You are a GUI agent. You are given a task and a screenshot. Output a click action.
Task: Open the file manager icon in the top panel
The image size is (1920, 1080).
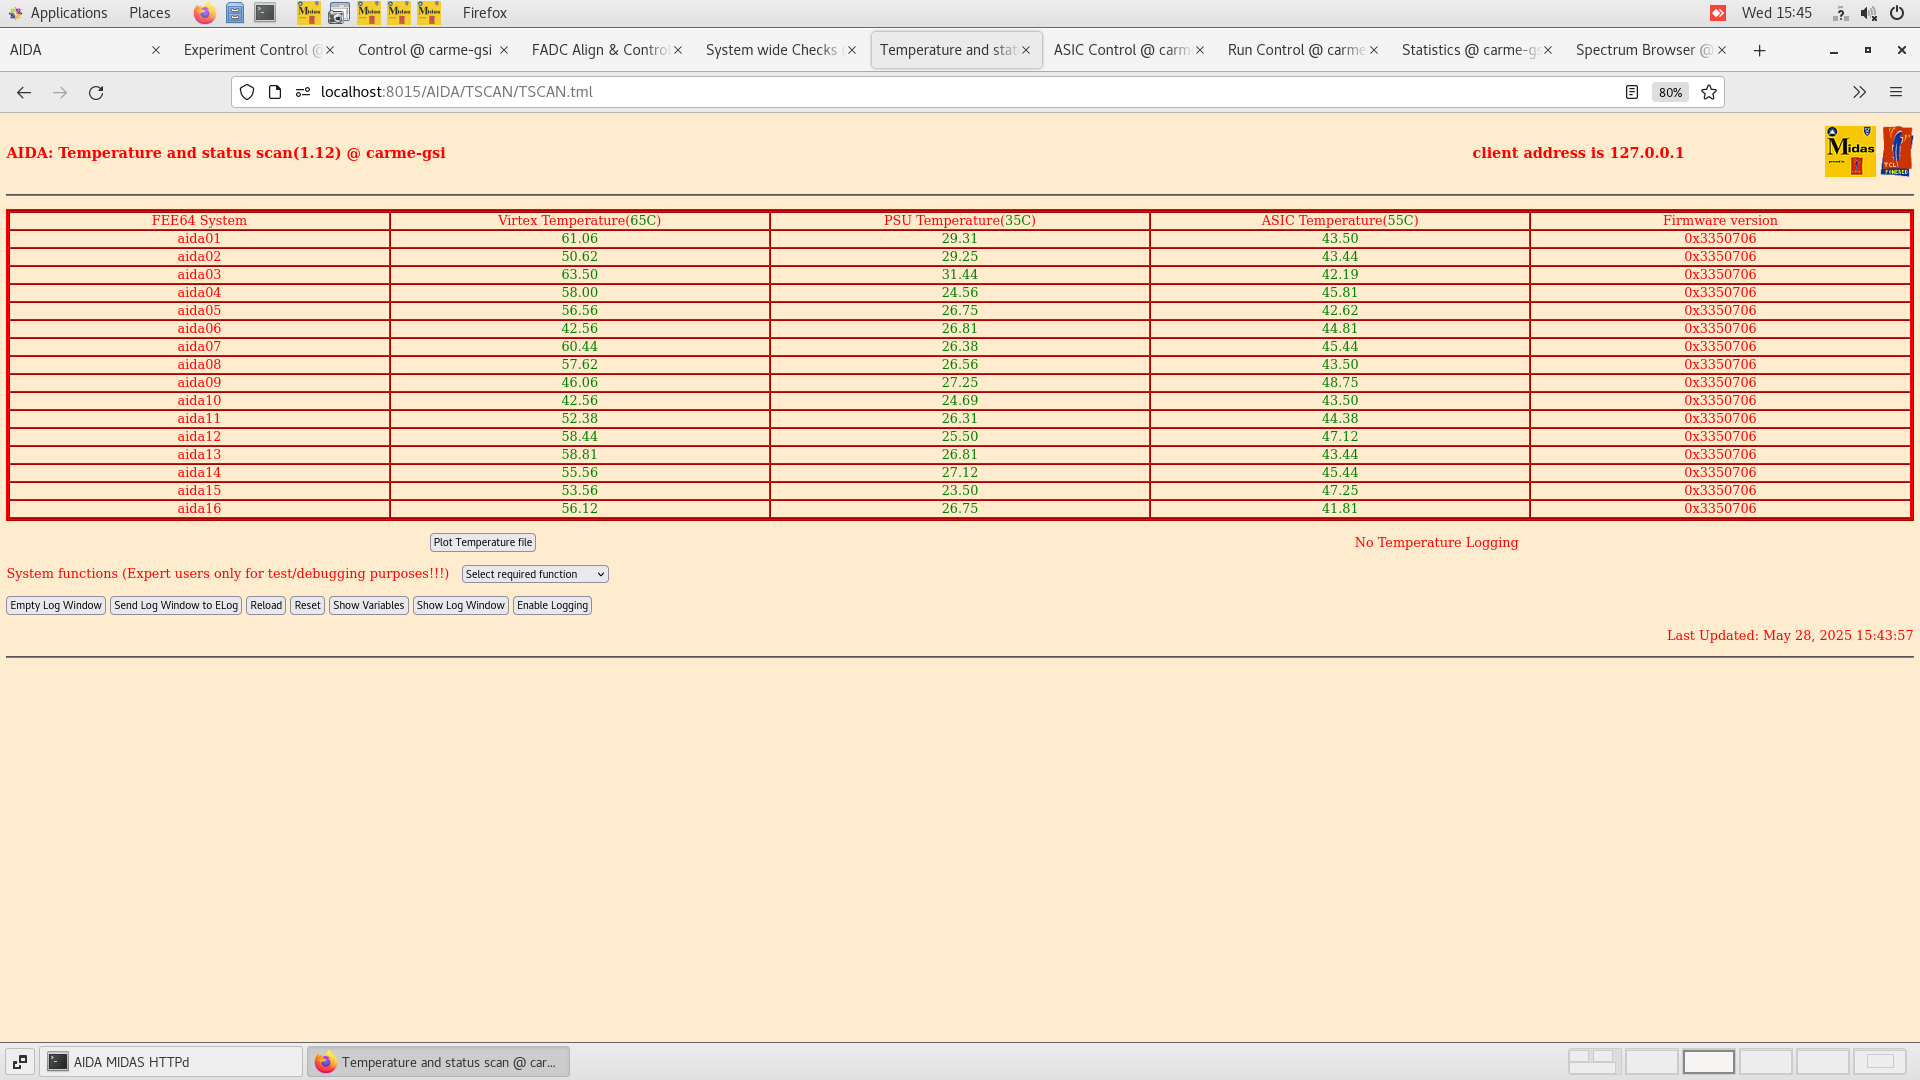pyautogui.click(x=235, y=13)
